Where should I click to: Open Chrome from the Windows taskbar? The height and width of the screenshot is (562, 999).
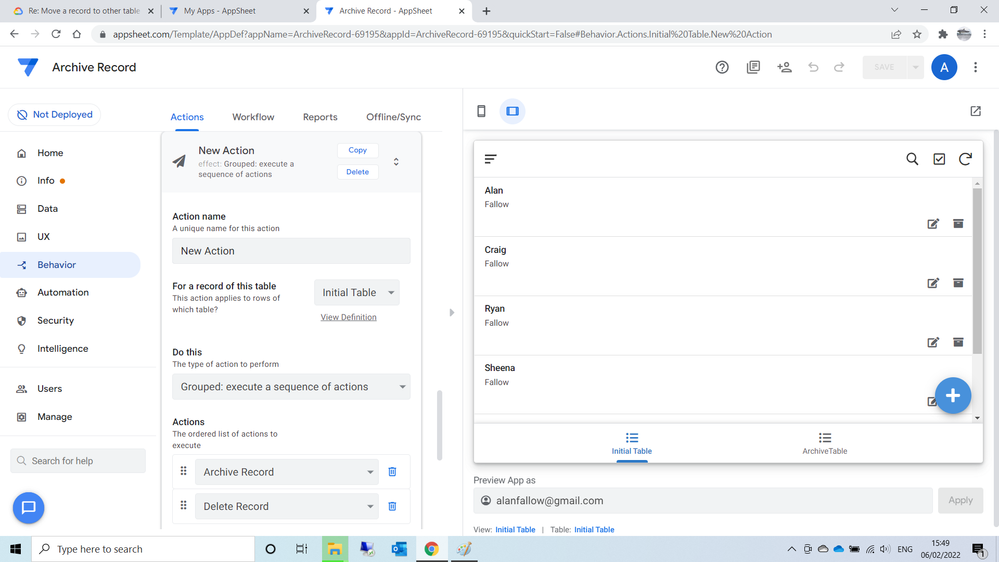[431, 549]
